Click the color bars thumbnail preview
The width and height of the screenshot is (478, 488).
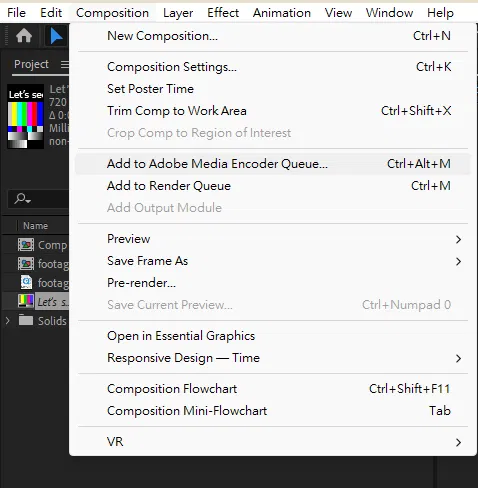tap(26, 117)
